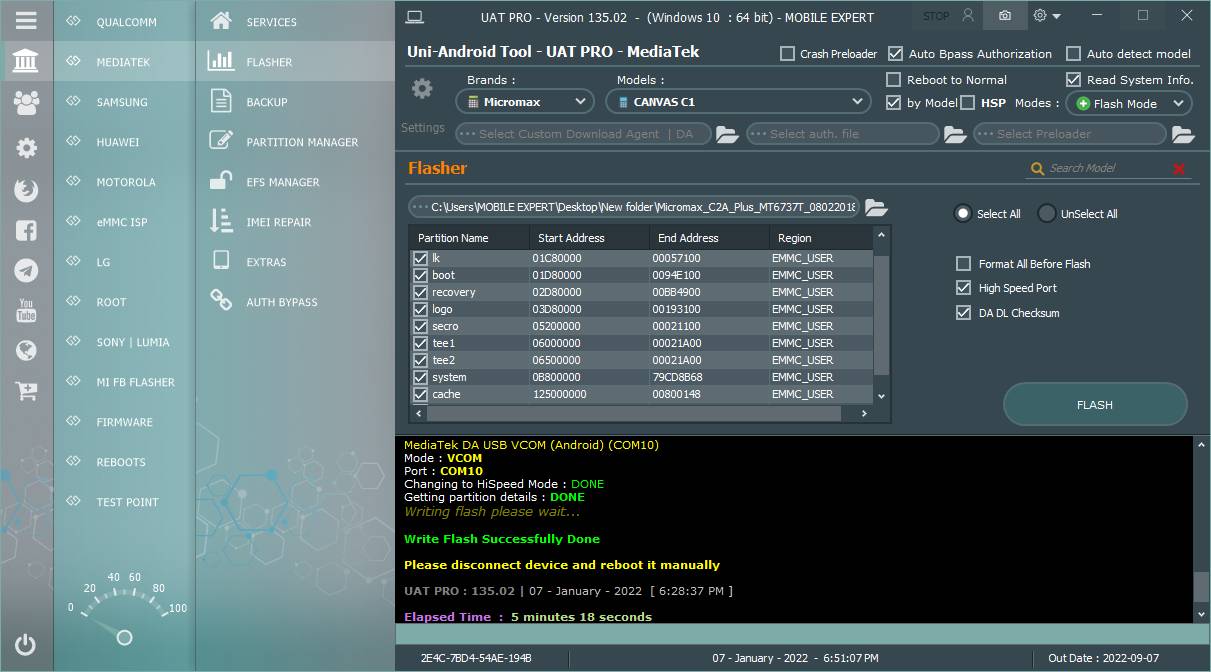Click the Search Model field

(x=1106, y=169)
